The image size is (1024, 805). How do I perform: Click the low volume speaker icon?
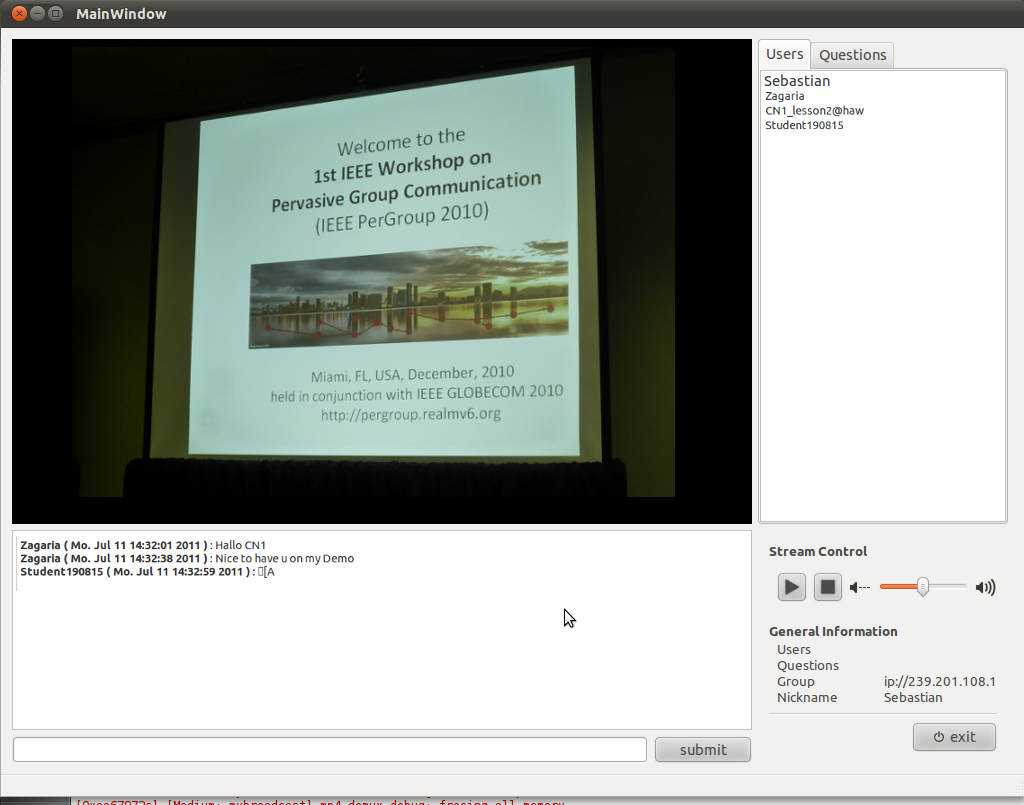tap(859, 588)
